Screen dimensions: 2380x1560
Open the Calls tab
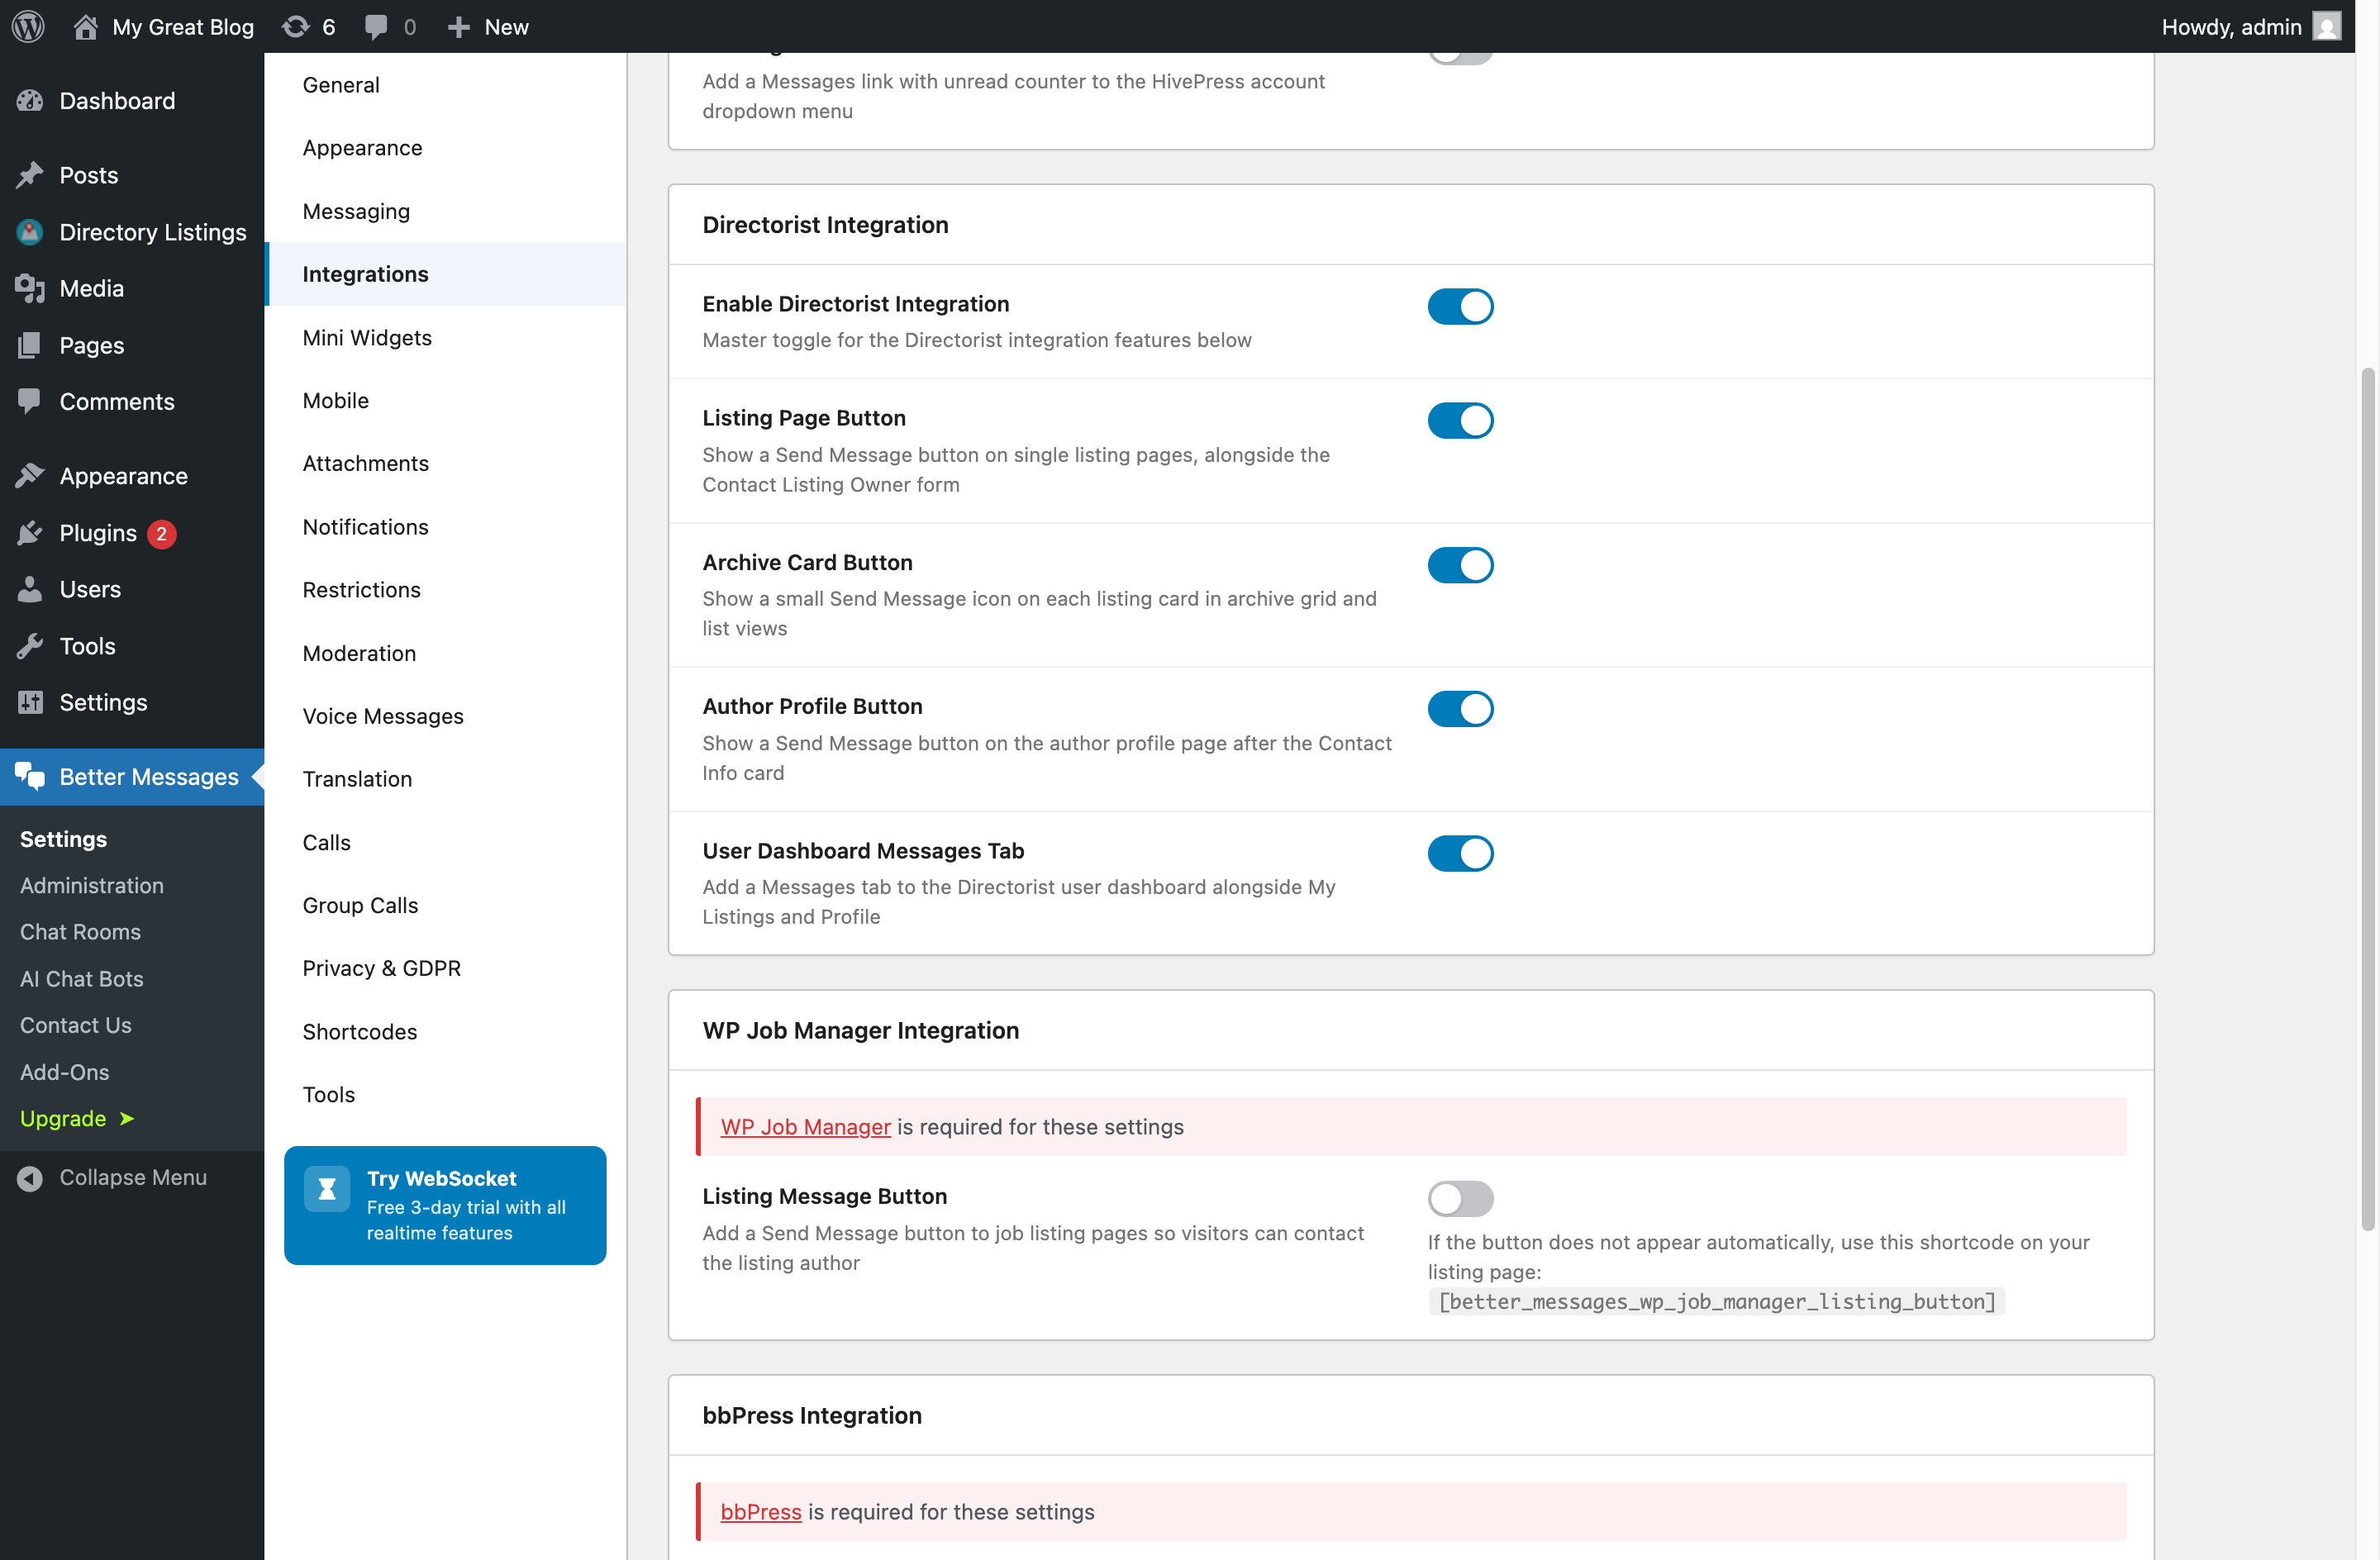click(x=446, y=842)
